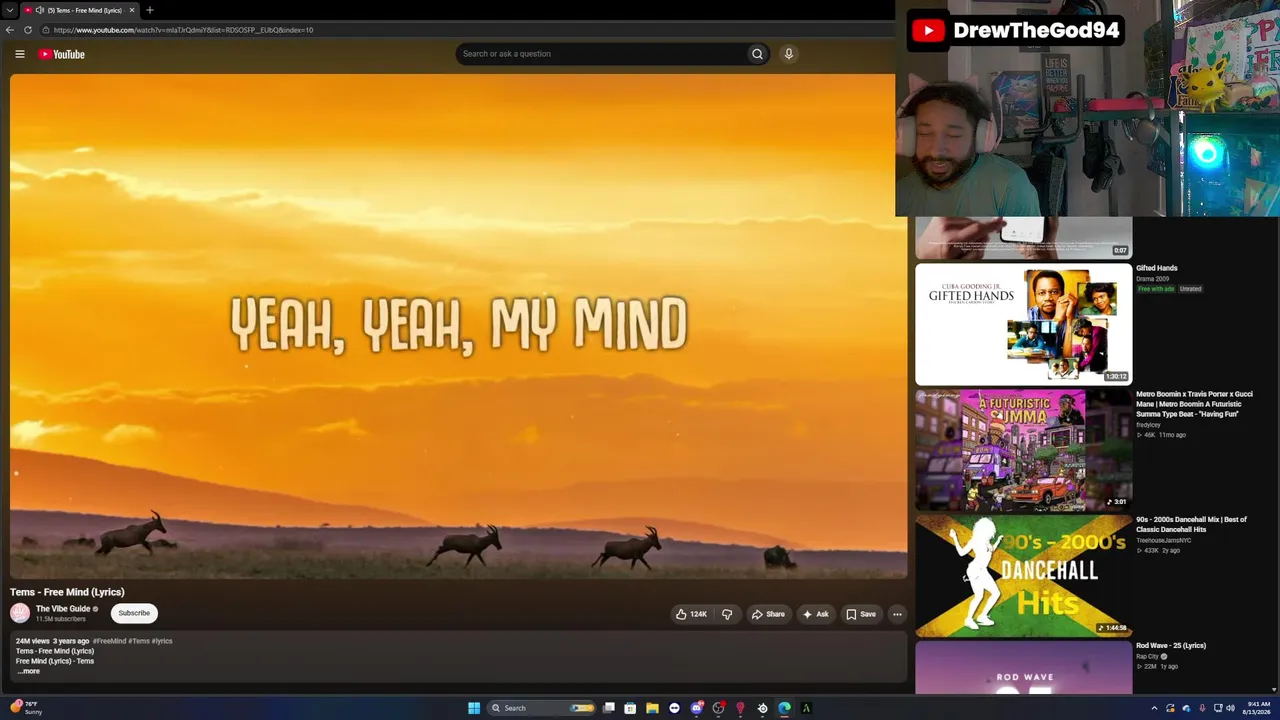Focus the YouTube search box
The image size is (1280, 720).
600,54
